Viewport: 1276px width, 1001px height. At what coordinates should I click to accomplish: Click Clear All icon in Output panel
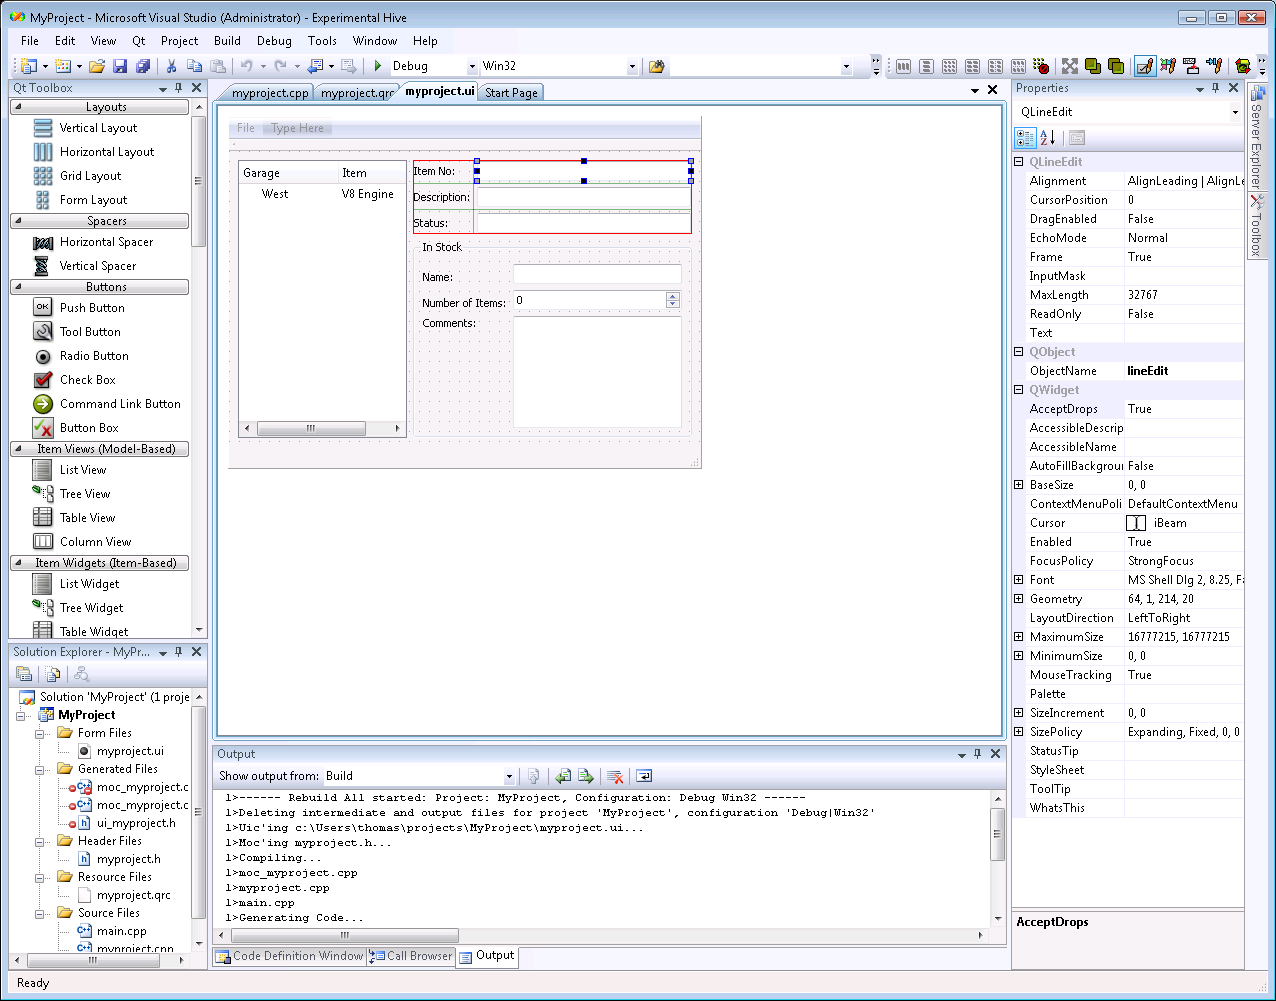coord(615,776)
